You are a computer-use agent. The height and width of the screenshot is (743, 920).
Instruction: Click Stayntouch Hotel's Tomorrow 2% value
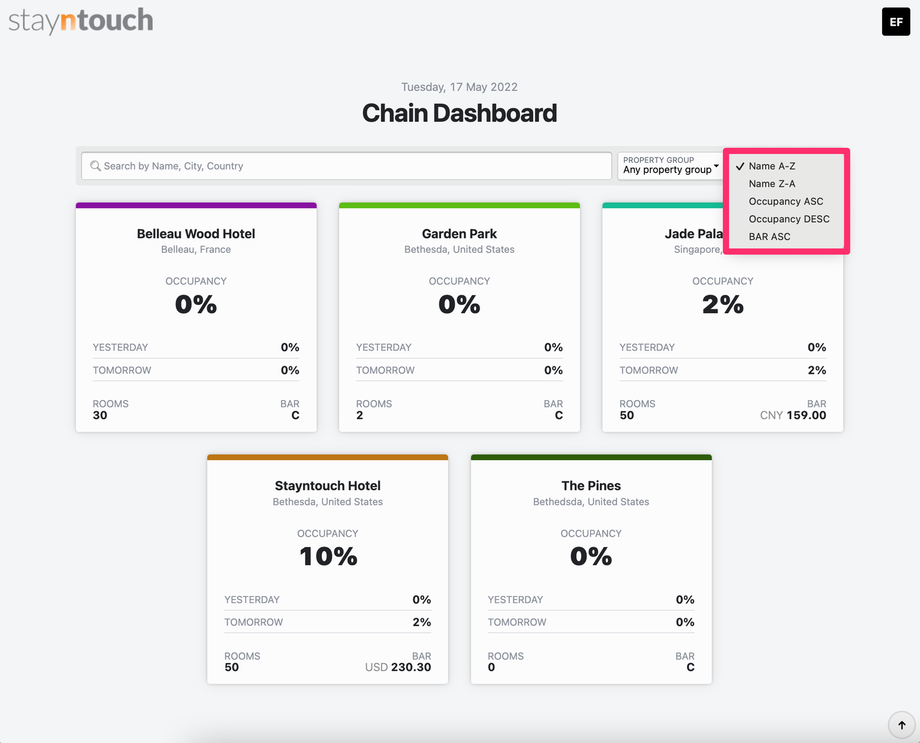coord(422,622)
